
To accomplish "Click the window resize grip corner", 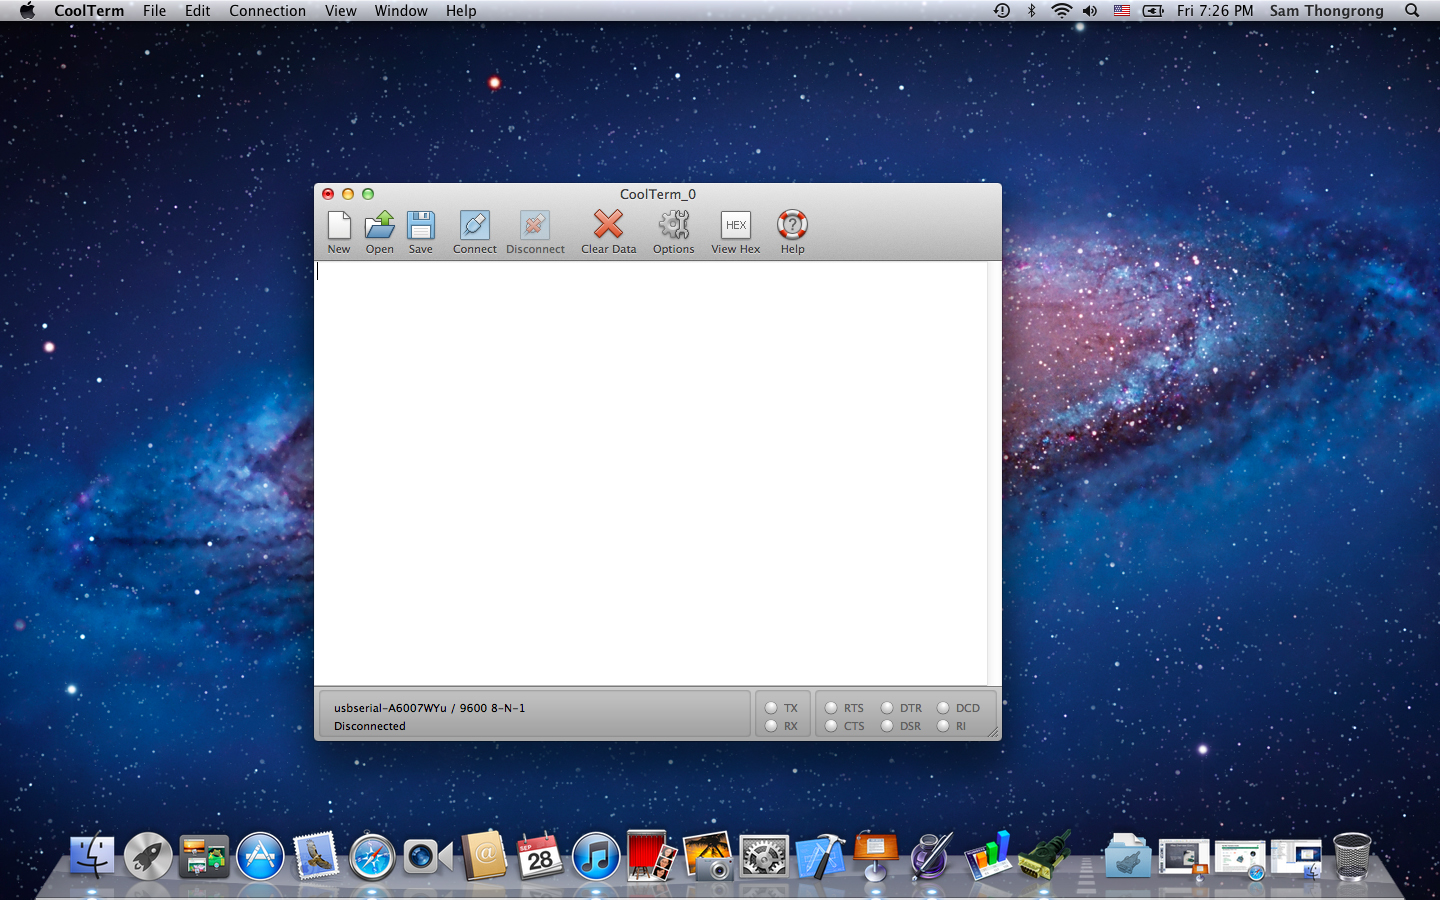I will click(x=993, y=733).
